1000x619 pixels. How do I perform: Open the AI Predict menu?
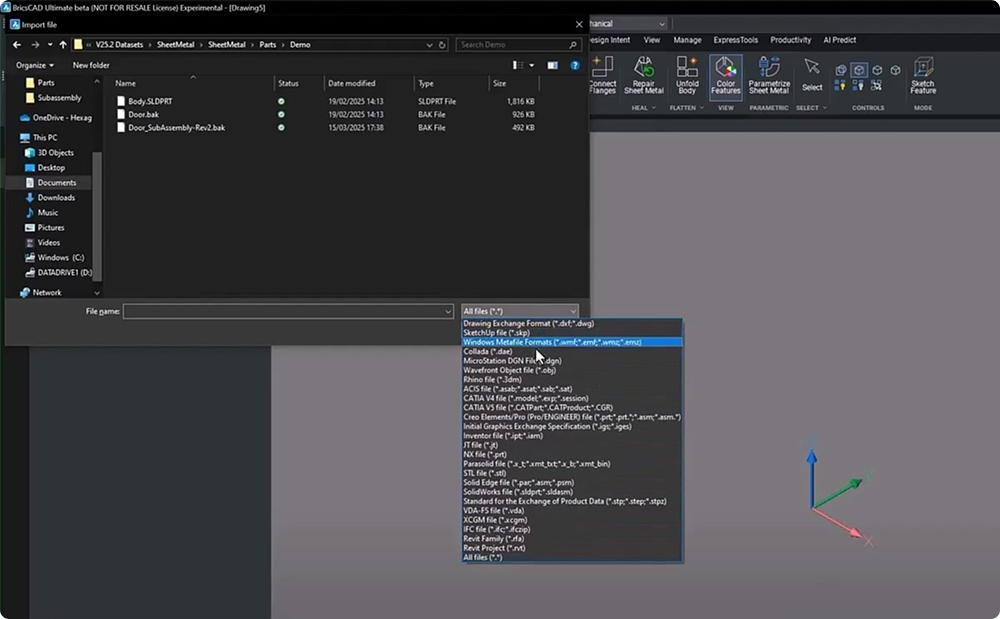(x=839, y=40)
